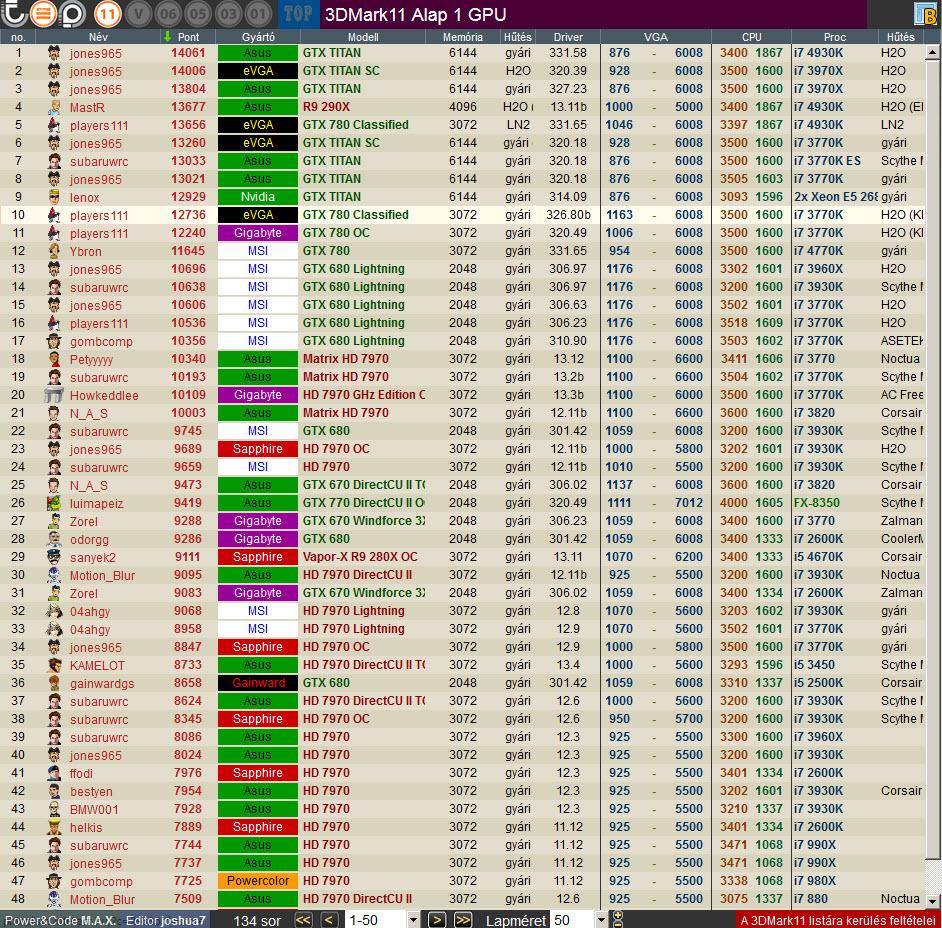Screen dimensions: 942x928
Task: Sort by the Driver column header
Action: (568, 37)
